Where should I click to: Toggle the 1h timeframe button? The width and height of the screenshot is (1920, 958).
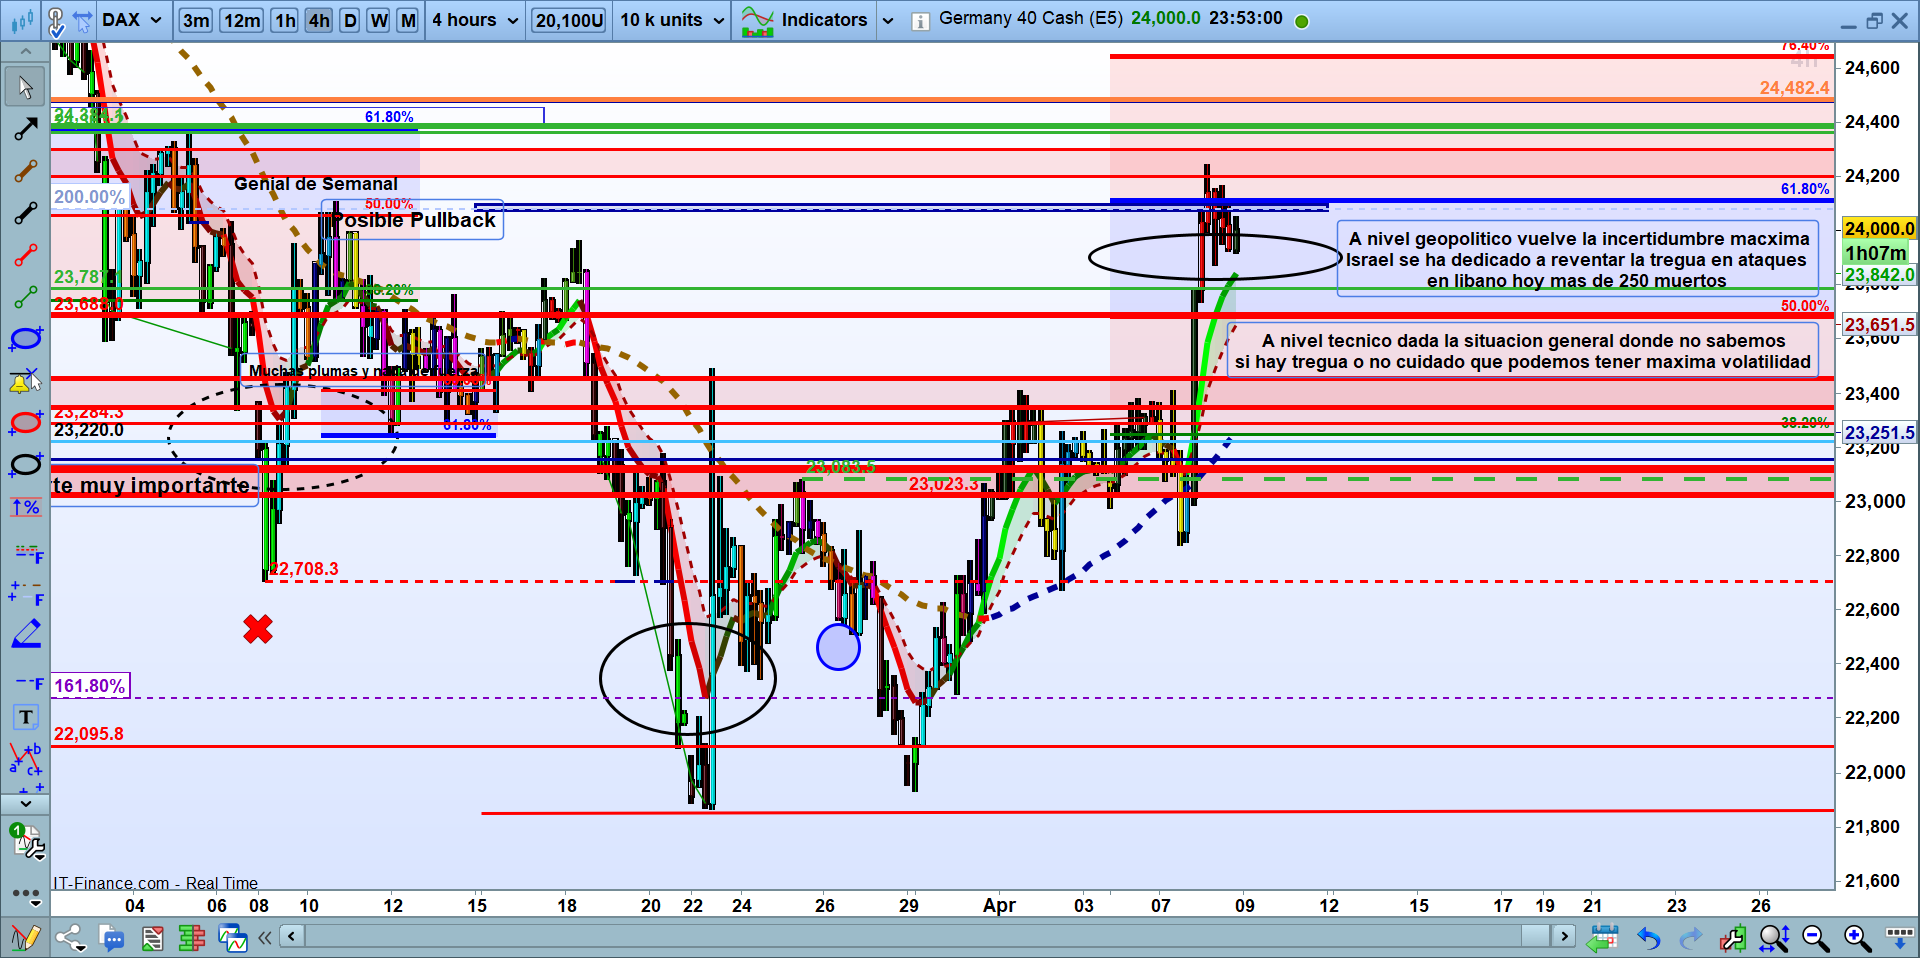(x=285, y=20)
